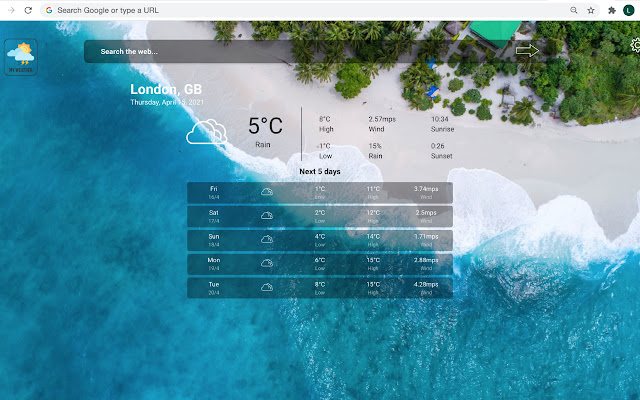The image size is (640, 400).
Task: Click the '12°C' high in Sat row
Action: [x=373, y=213]
